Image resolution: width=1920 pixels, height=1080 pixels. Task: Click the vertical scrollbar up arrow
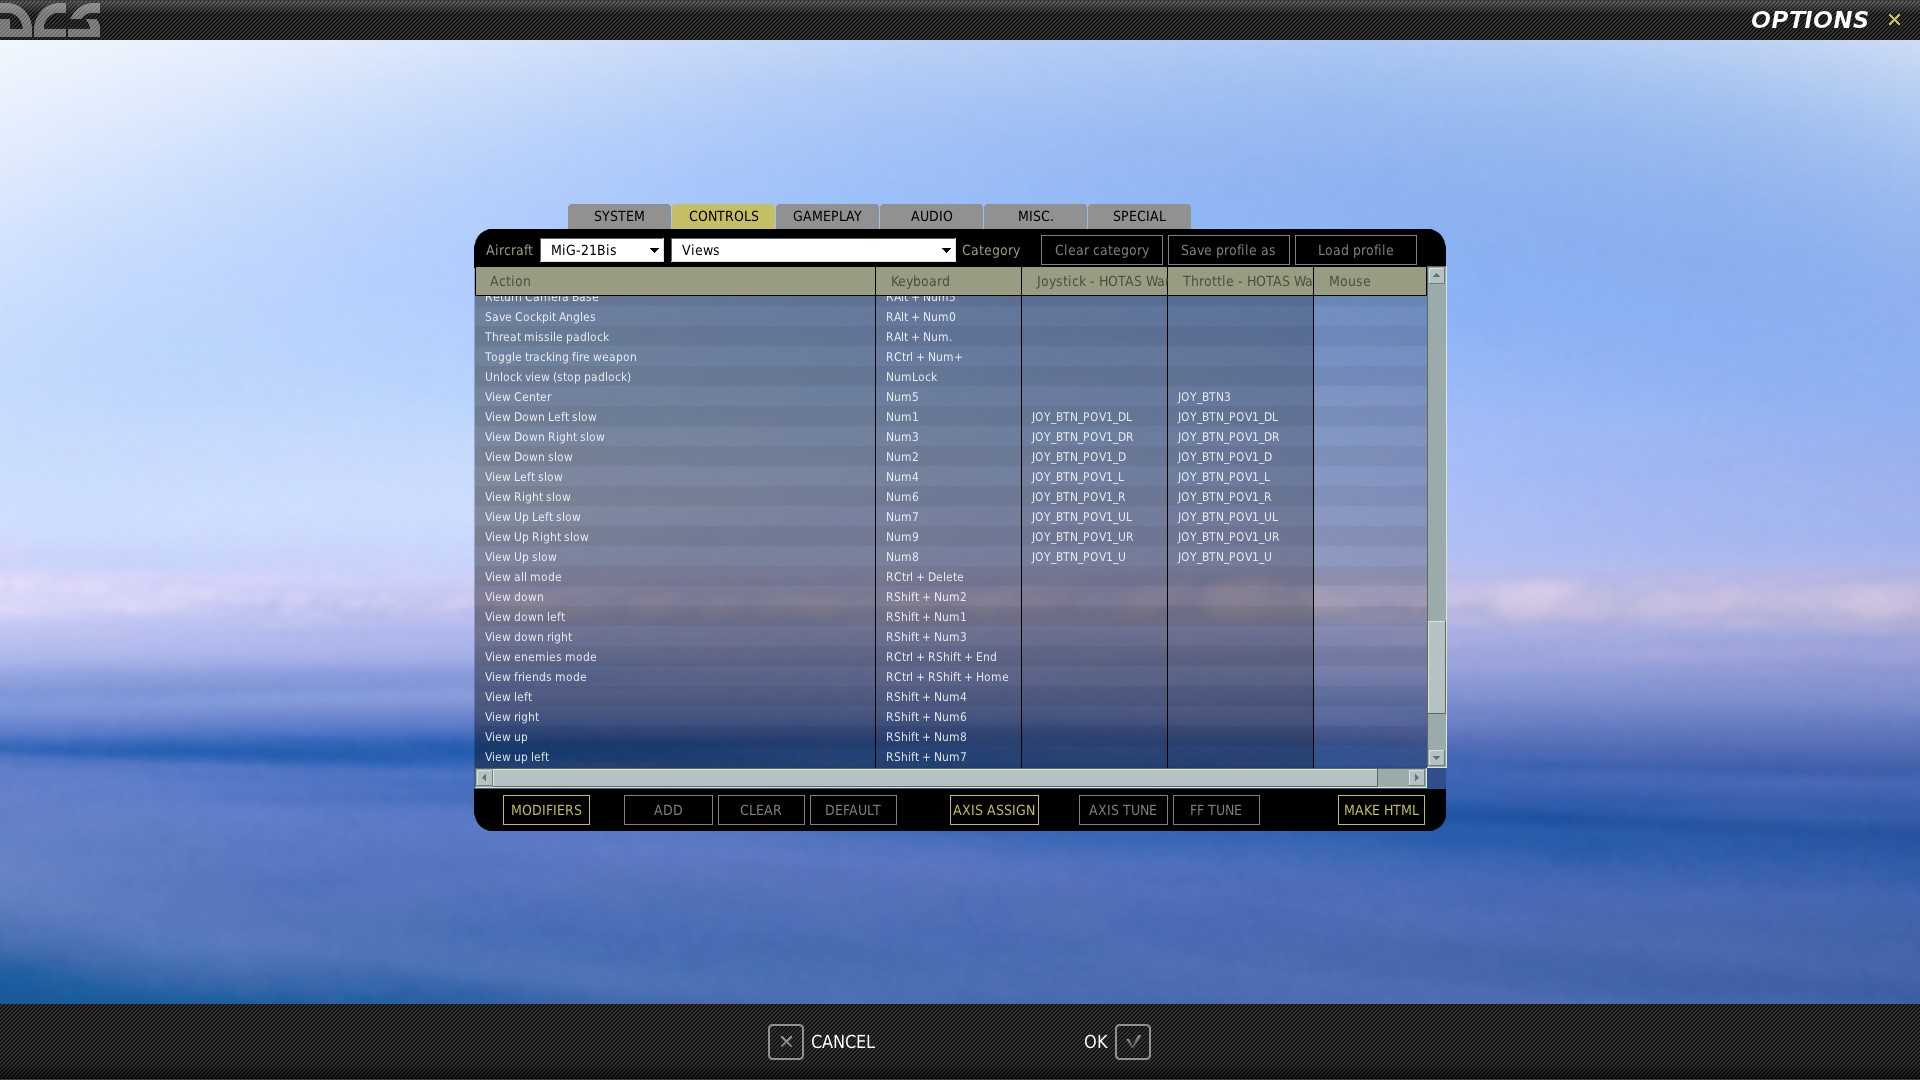tap(1436, 276)
